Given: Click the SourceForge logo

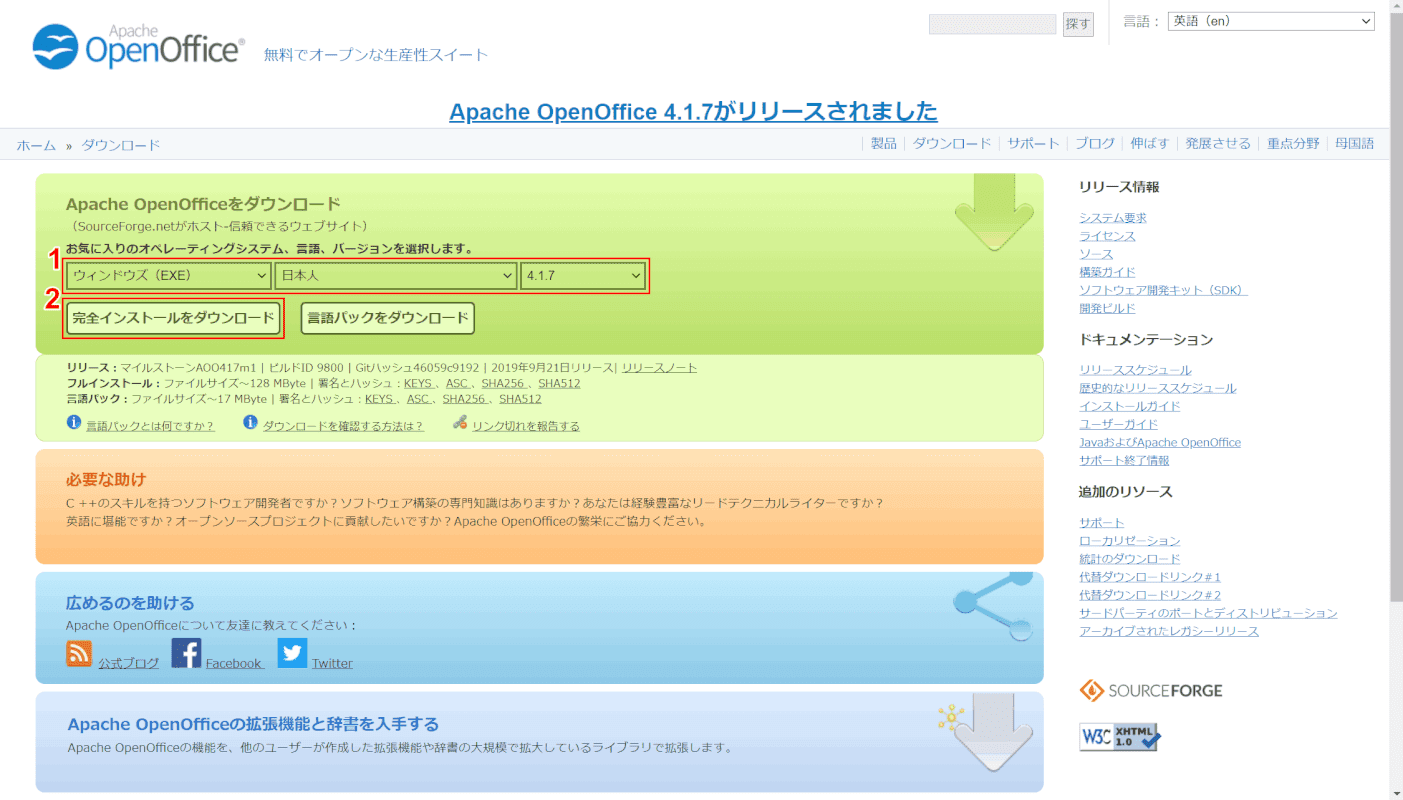Looking at the screenshot, I should click(1151, 690).
